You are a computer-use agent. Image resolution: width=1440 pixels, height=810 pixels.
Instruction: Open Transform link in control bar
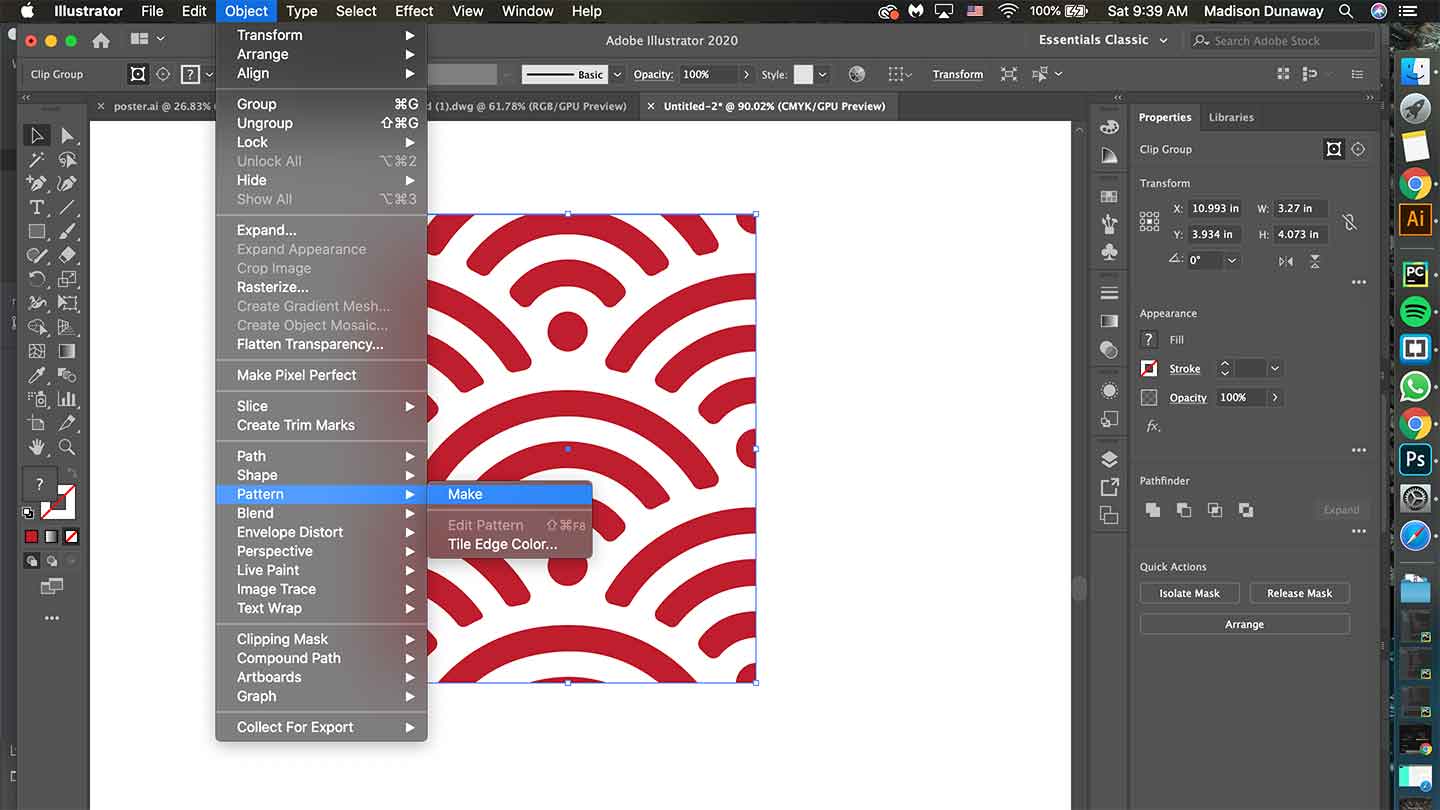point(957,74)
